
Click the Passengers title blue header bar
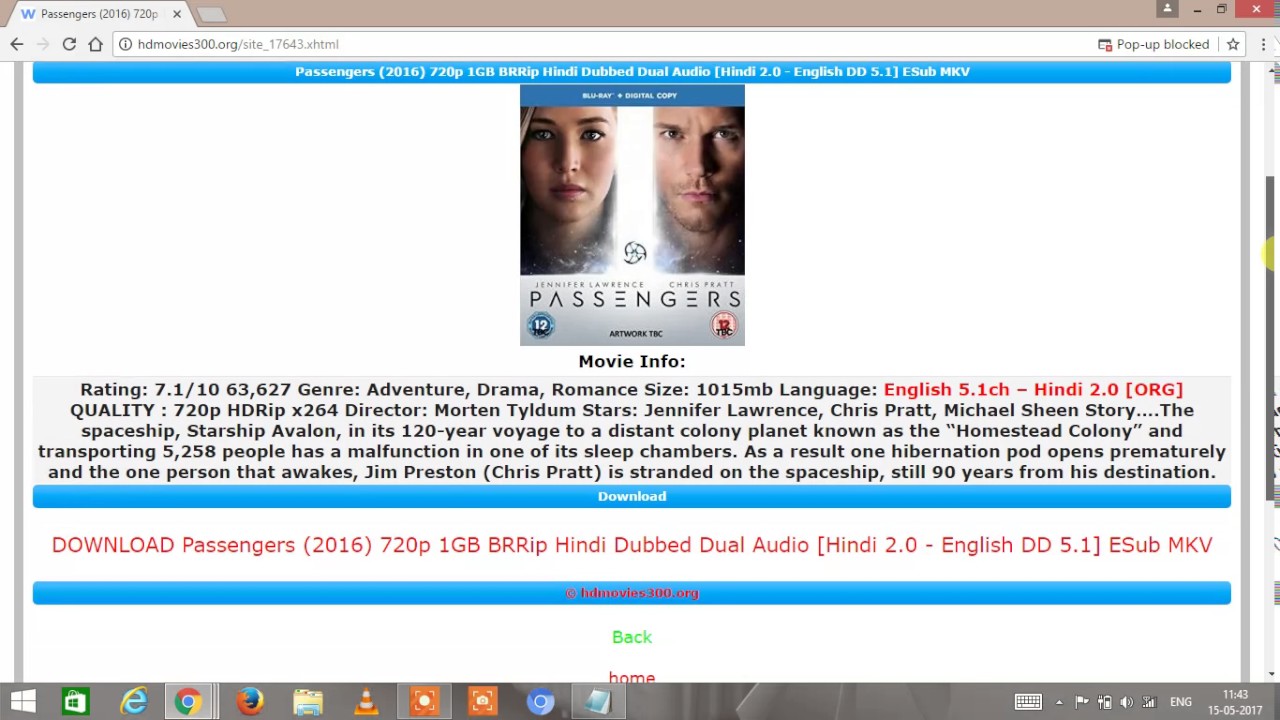pos(632,72)
